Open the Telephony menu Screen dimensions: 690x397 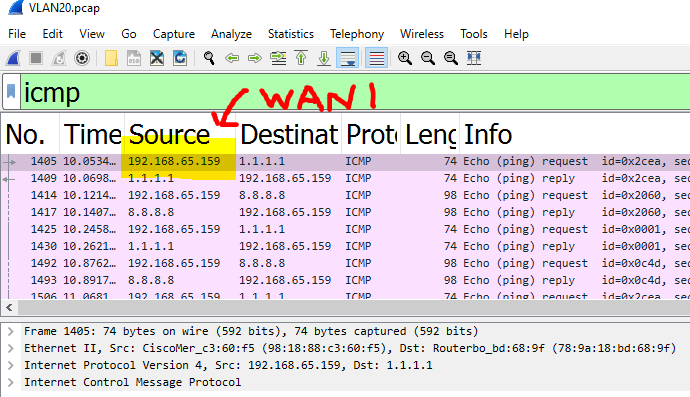pos(357,34)
